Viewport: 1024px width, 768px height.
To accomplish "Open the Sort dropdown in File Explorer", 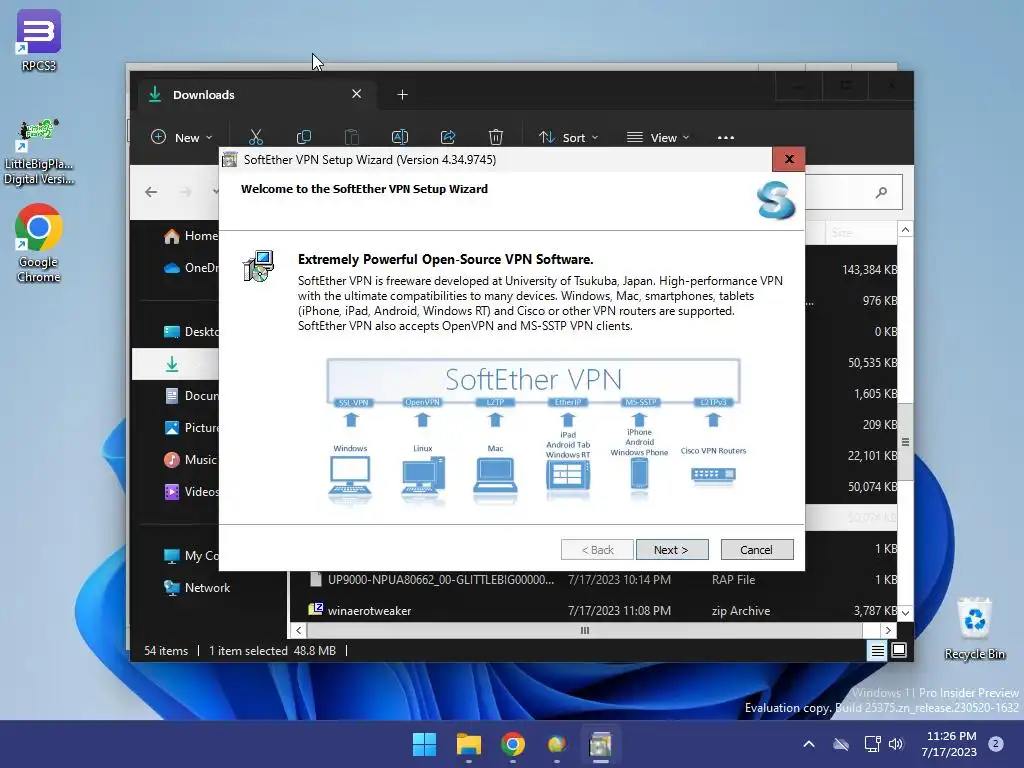I will tap(568, 137).
